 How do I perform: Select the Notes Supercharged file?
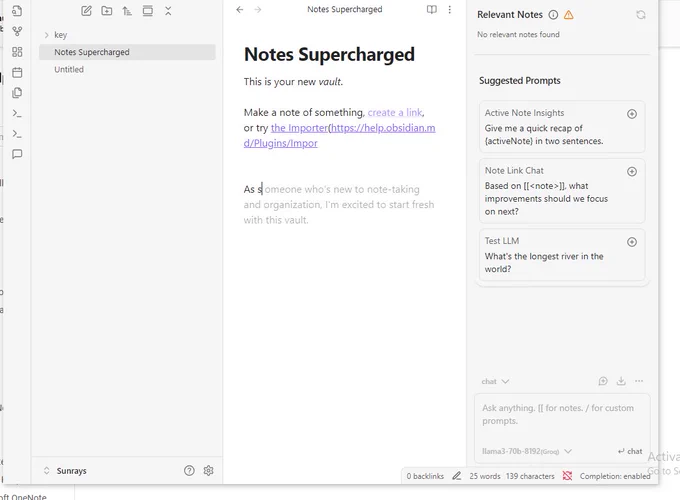click(127, 52)
